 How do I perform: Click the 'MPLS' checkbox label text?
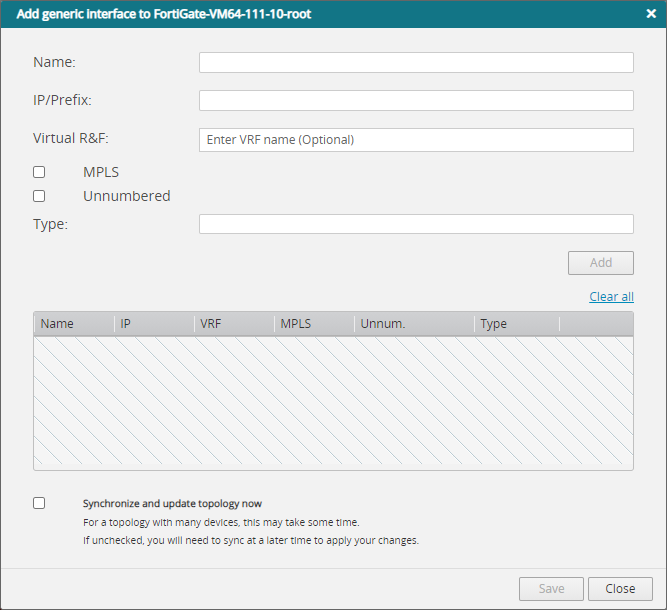101,172
